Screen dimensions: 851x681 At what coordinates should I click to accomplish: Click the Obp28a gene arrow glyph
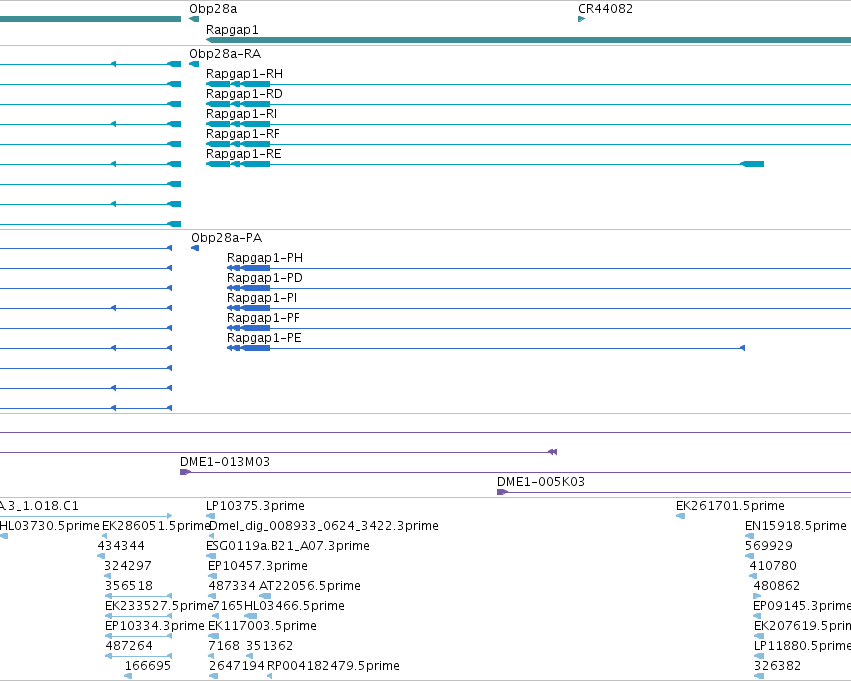[x=194, y=19]
